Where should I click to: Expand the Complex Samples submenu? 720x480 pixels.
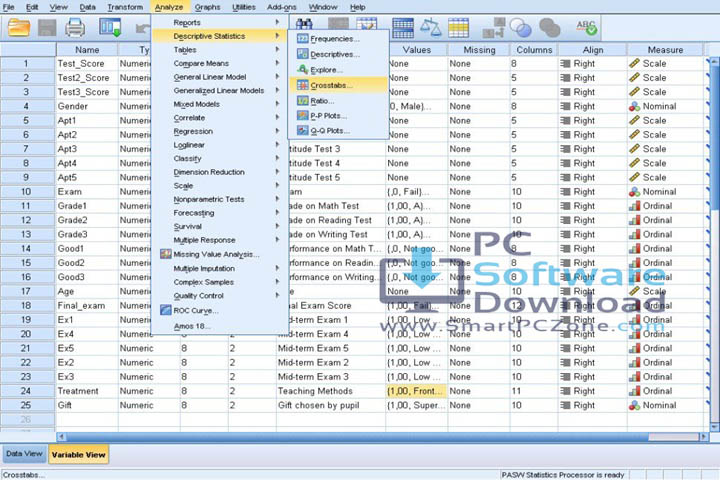[x=219, y=282]
